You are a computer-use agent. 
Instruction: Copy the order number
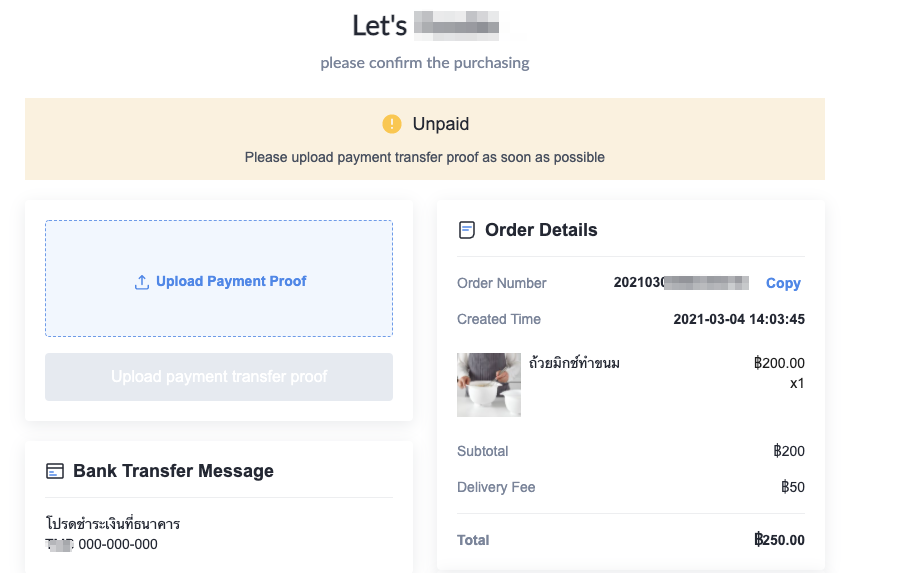(783, 283)
